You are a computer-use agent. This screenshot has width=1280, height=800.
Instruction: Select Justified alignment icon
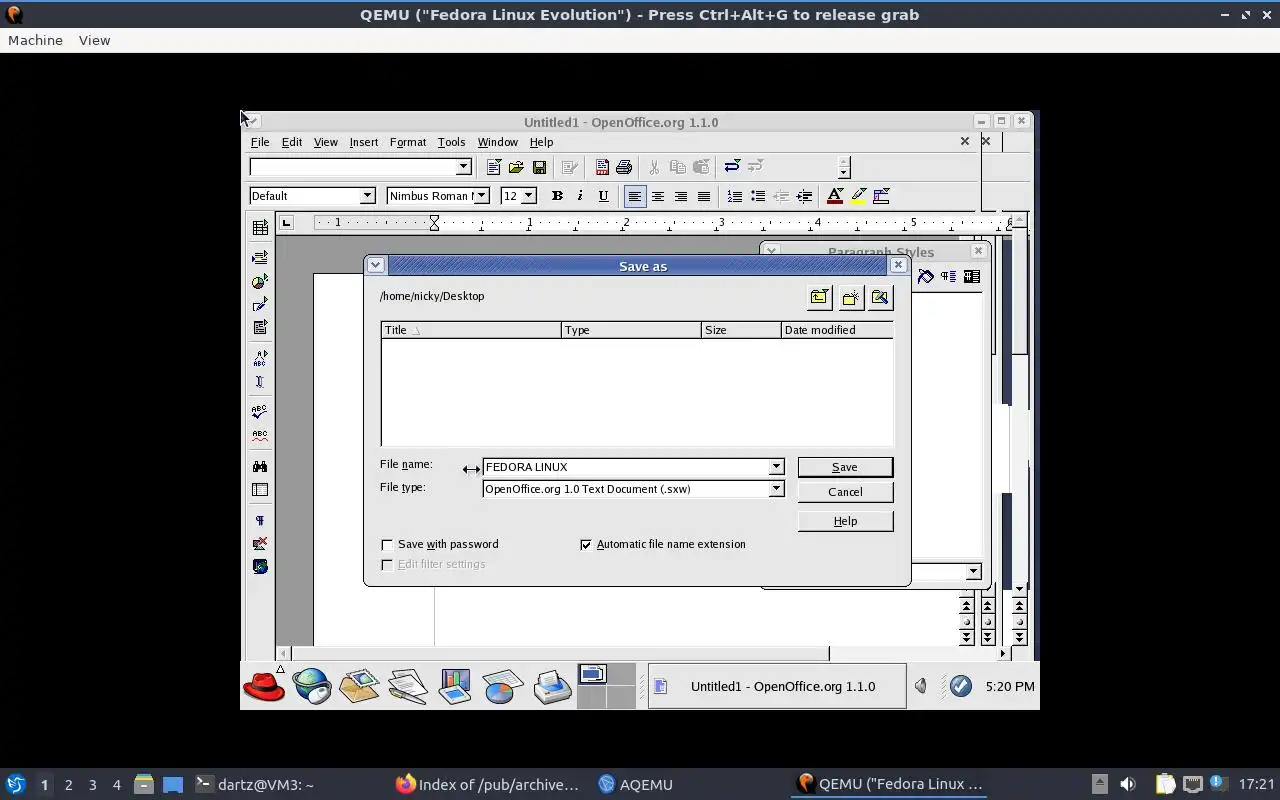coord(703,196)
